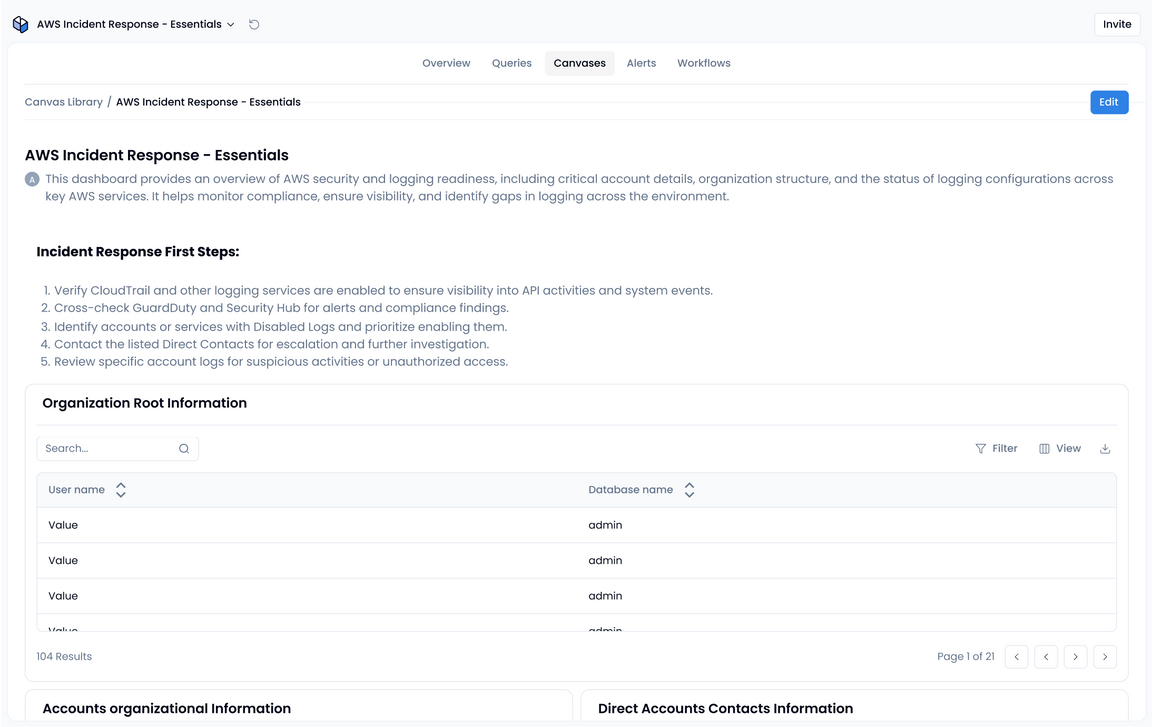This screenshot has height=727, width=1152.
Task: Click the 'User name' column header text
Action: tap(76, 490)
